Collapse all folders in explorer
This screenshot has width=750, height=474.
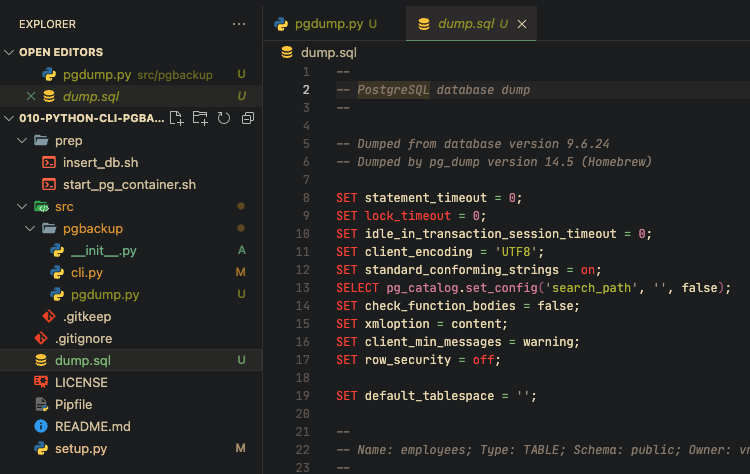[247, 118]
